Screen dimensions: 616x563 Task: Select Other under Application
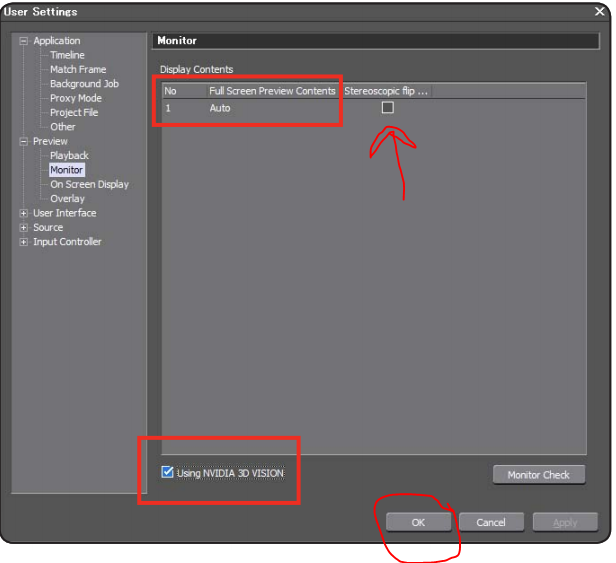point(63,127)
